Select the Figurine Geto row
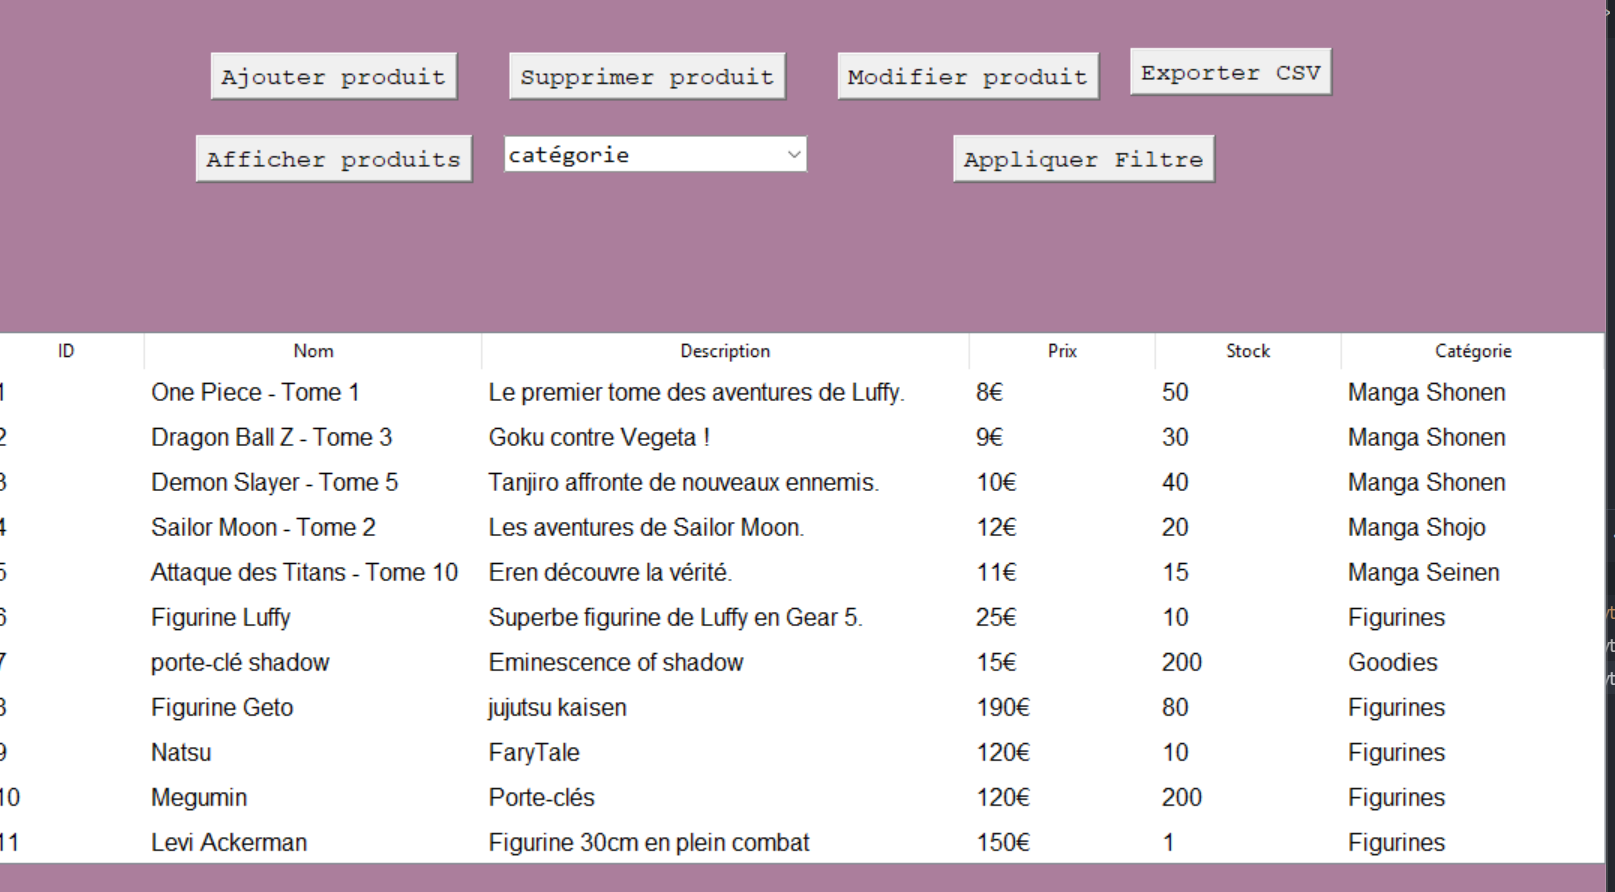 [x=802, y=707]
